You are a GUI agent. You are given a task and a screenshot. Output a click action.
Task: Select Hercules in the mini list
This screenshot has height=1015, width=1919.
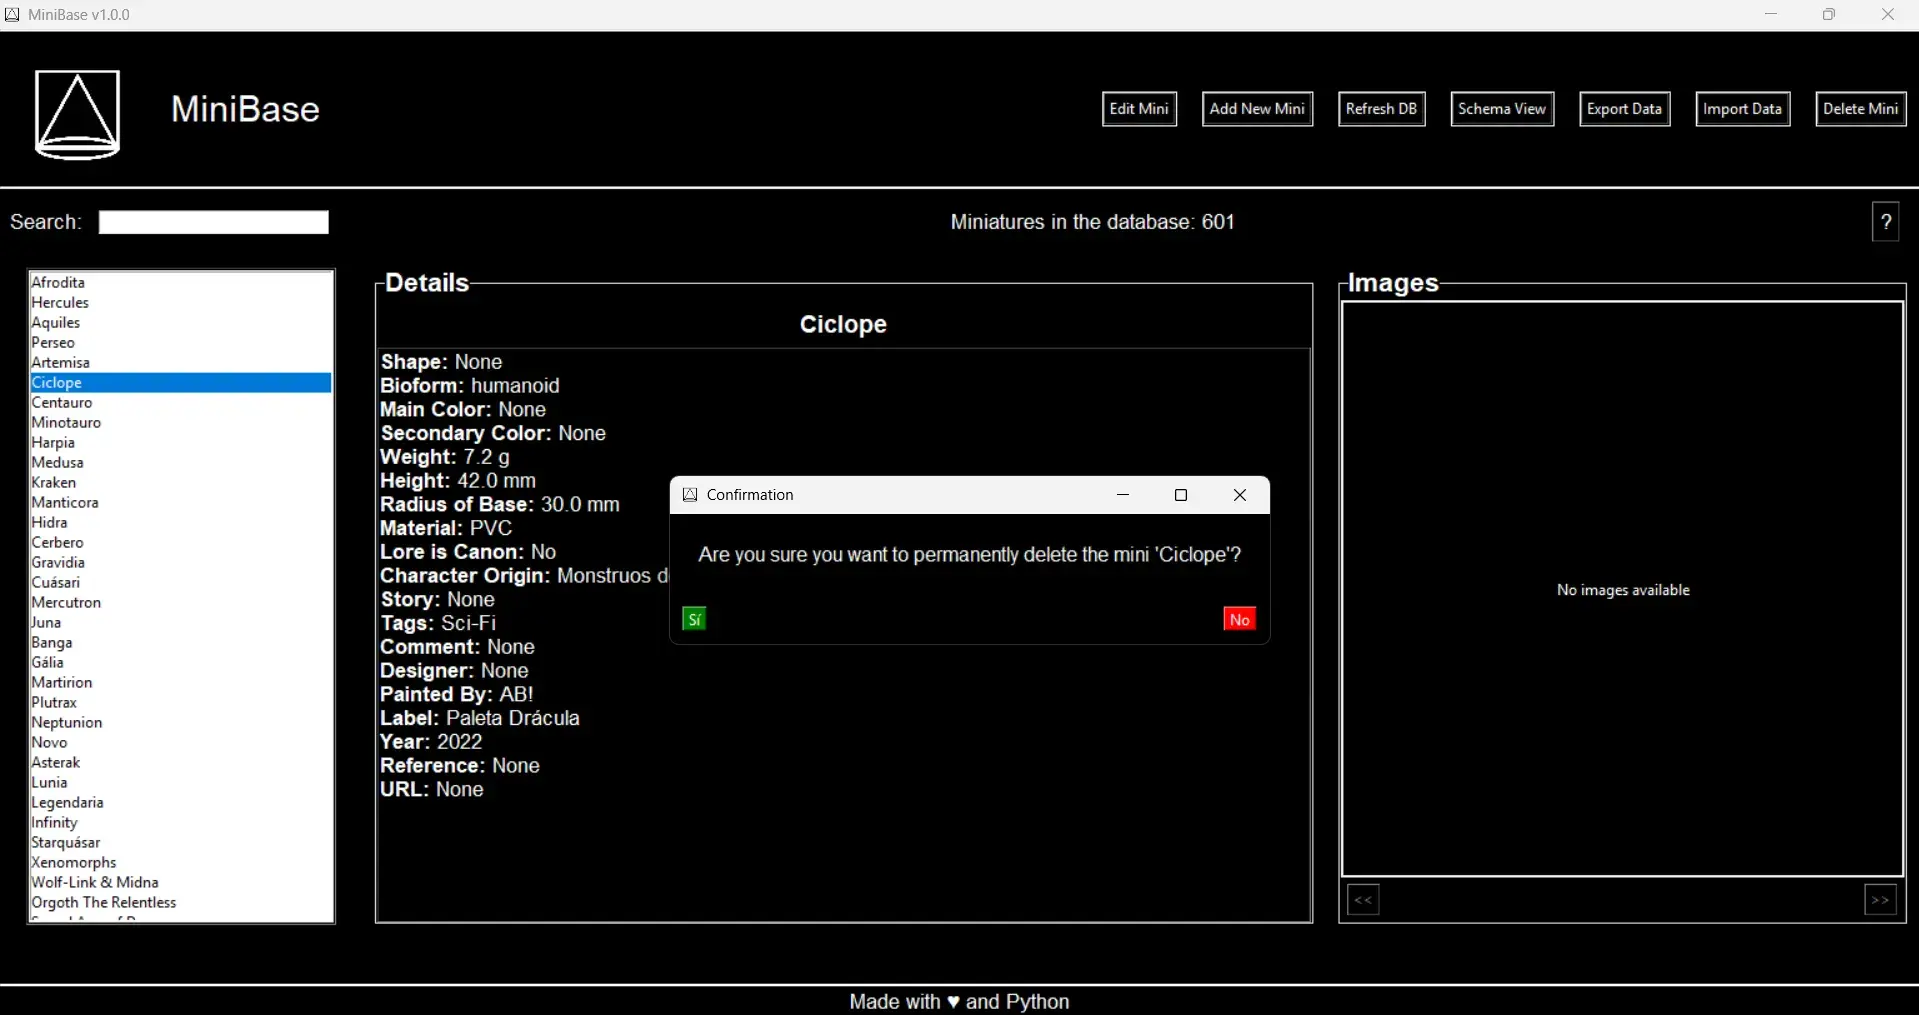click(181, 303)
